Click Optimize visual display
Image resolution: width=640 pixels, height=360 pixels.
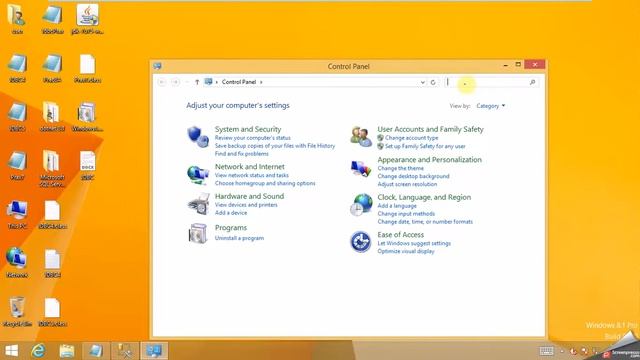406,251
